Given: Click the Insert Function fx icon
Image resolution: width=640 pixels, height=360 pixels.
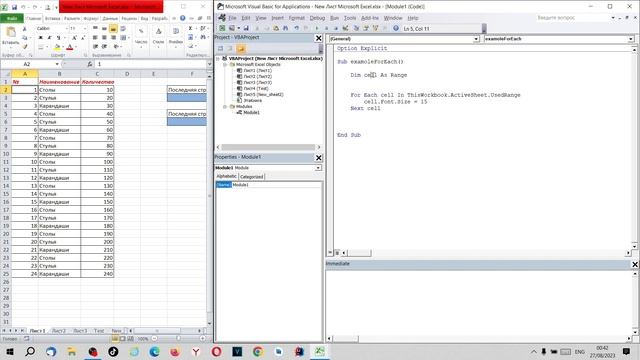Looking at the screenshot, I should point(89,64).
